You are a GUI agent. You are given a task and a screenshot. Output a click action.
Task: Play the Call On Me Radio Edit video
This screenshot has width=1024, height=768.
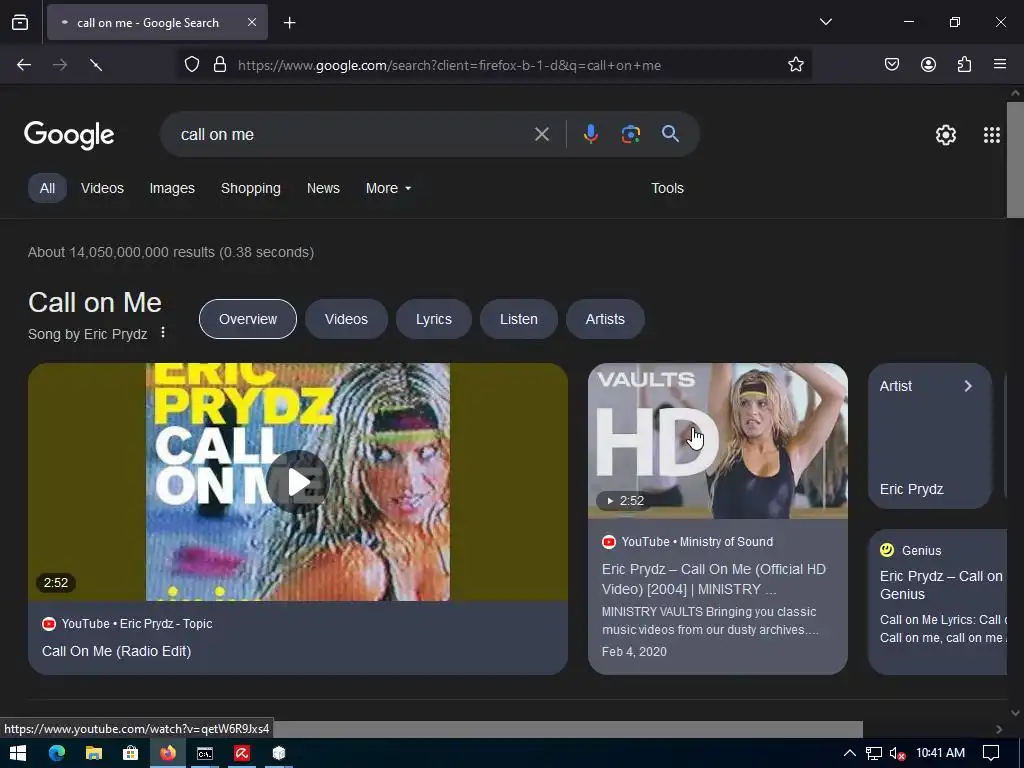pos(298,482)
